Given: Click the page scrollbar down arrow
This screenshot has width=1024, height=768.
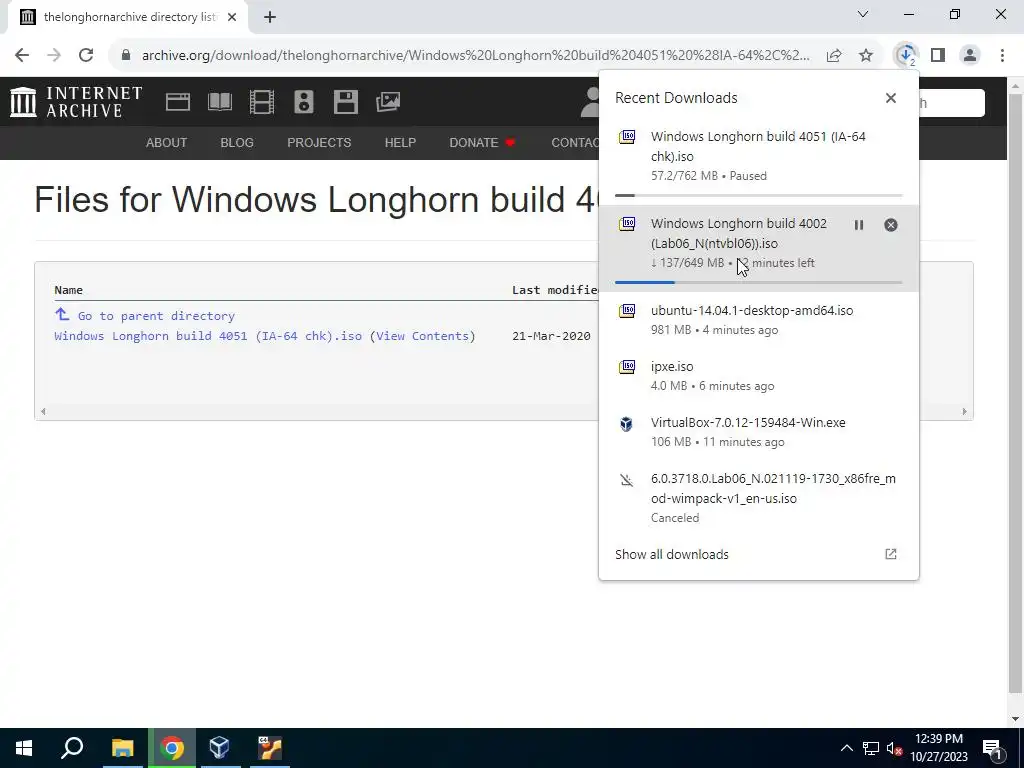Looking at the screenshot, I should pos(1015,720).
